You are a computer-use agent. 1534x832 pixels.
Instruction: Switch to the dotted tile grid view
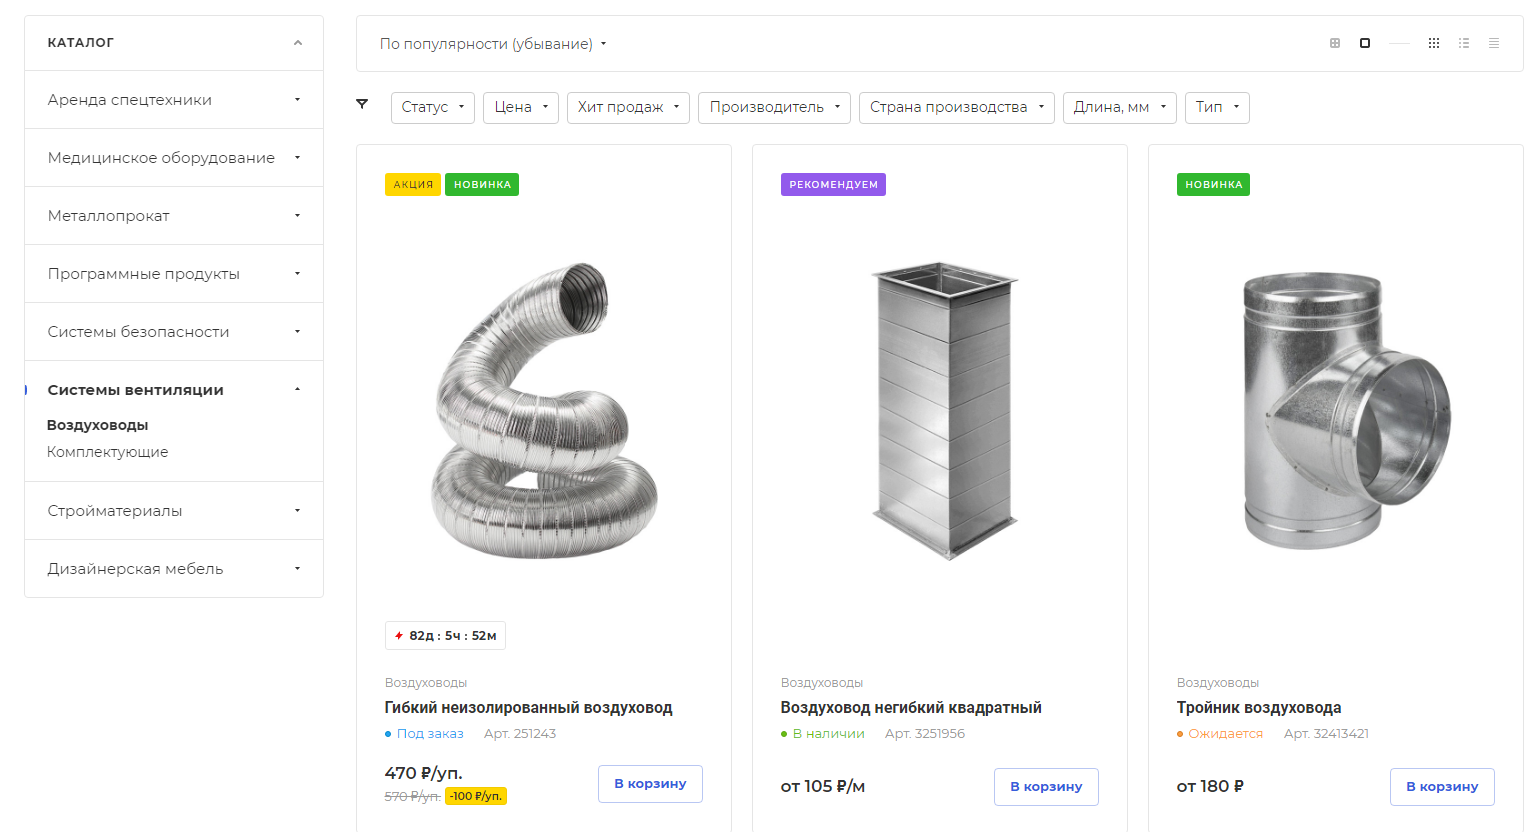pyautogui.click(x=1434, y=43)
